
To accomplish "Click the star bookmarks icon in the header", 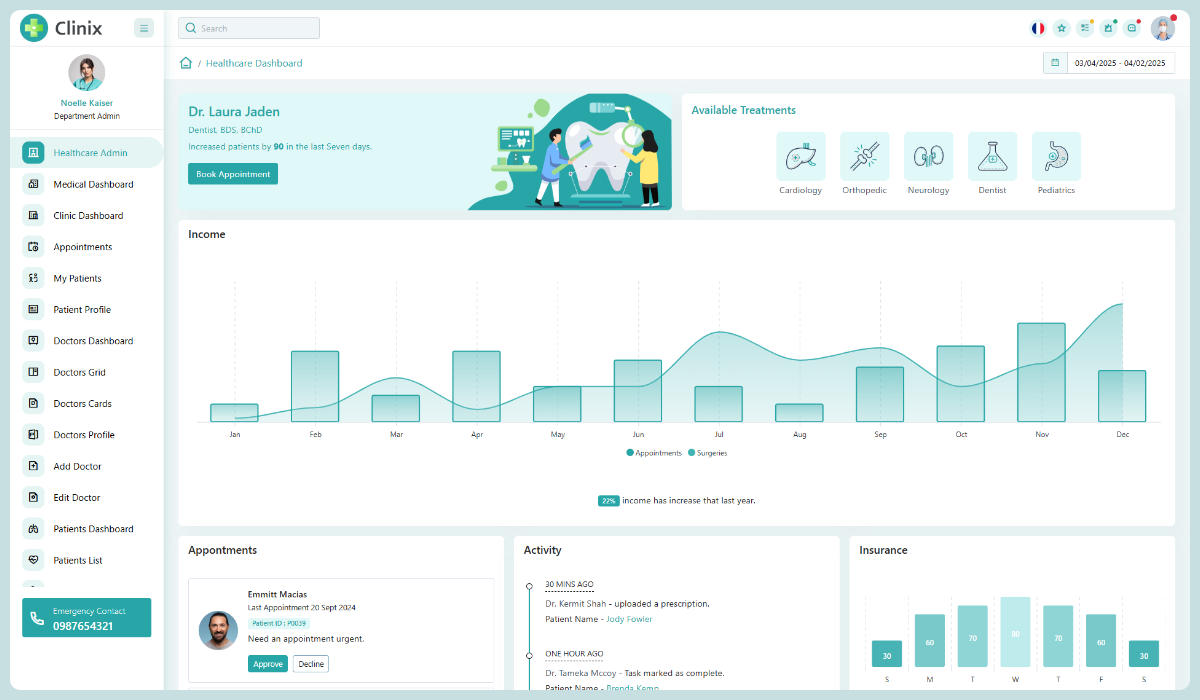I will (x=1061, y=28).
